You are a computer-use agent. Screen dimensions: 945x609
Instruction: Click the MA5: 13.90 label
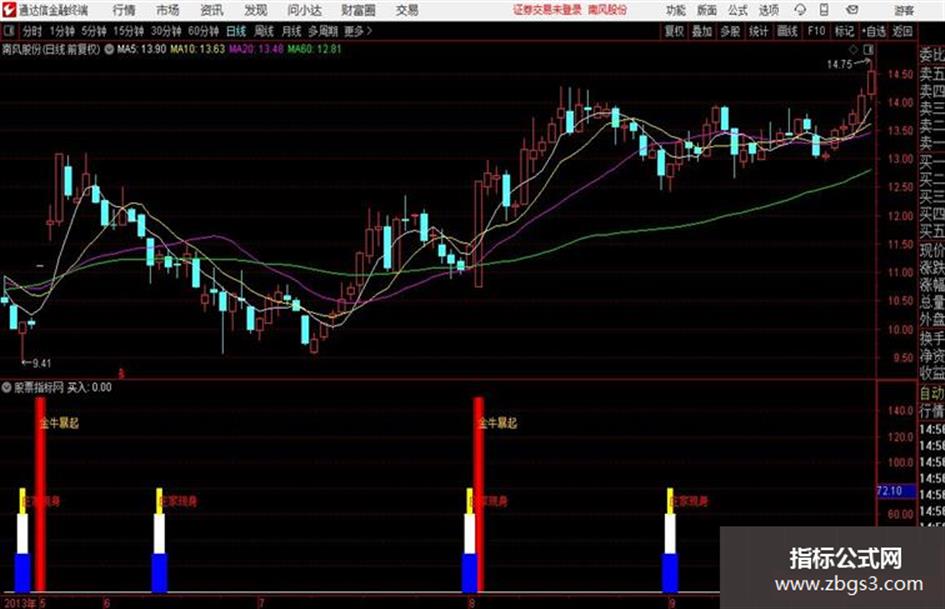click(x=141, y=49)
